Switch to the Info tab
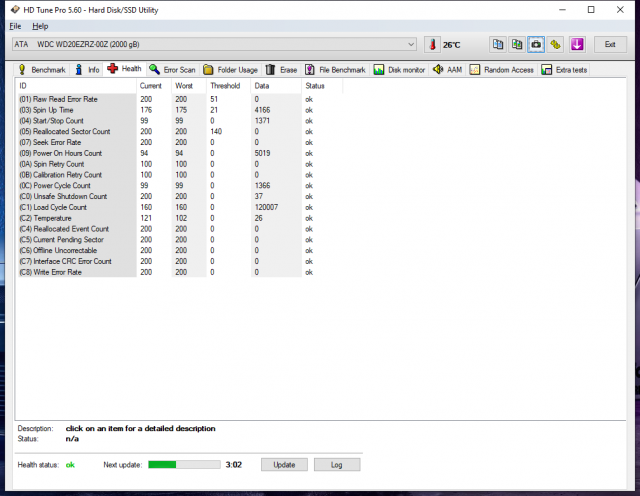Screen dimensions: 640x496 pos(87,70)
